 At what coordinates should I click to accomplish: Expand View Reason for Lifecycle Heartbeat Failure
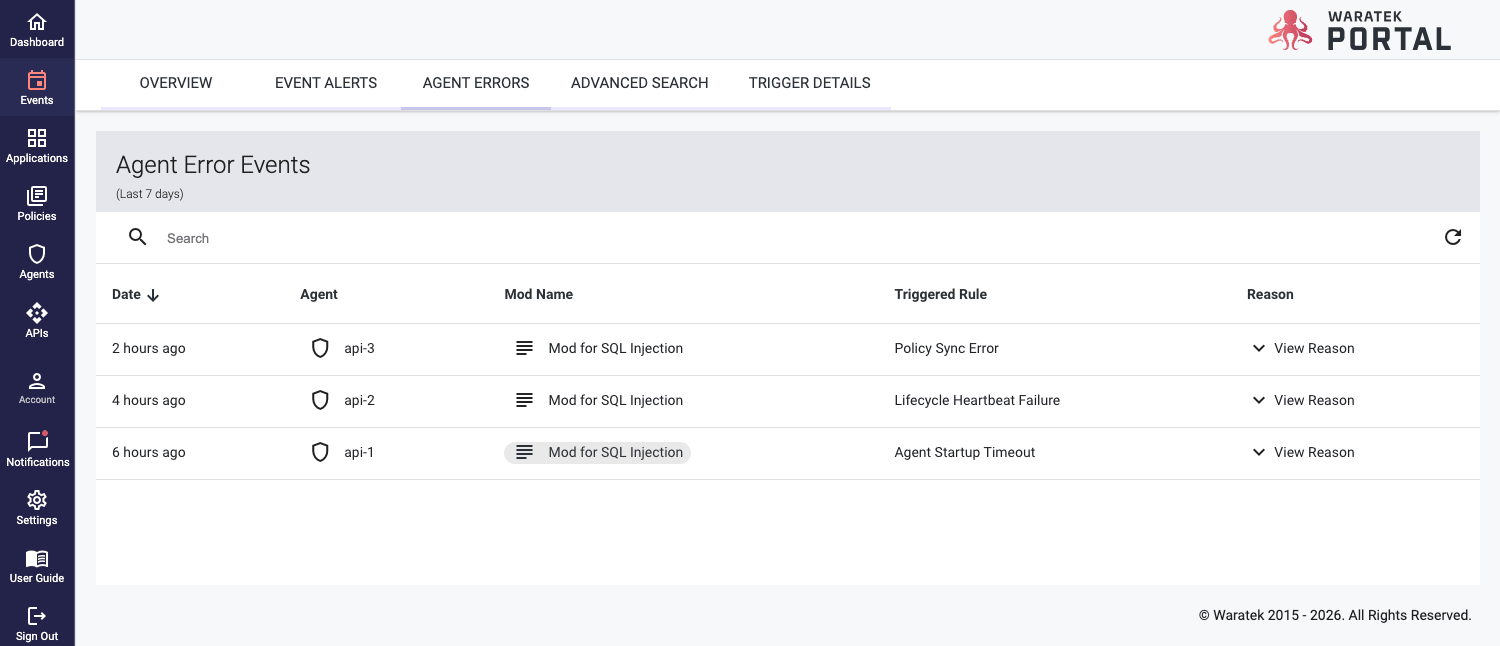(1303, 400)
